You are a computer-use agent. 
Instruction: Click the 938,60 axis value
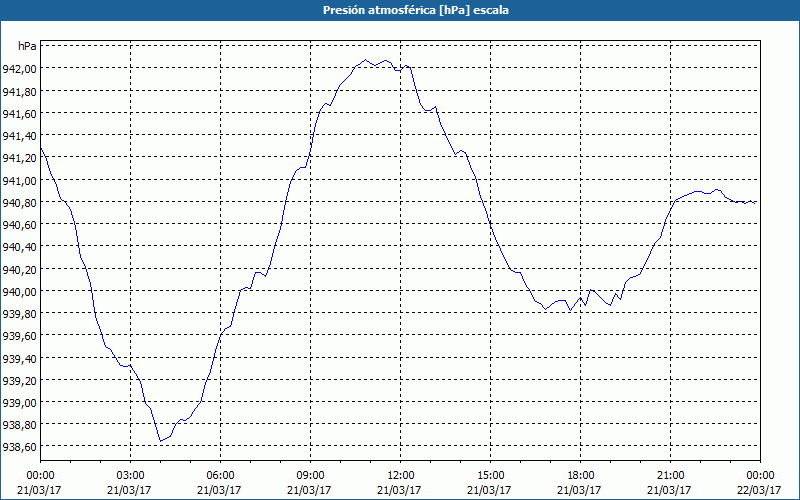click(19, 447)
